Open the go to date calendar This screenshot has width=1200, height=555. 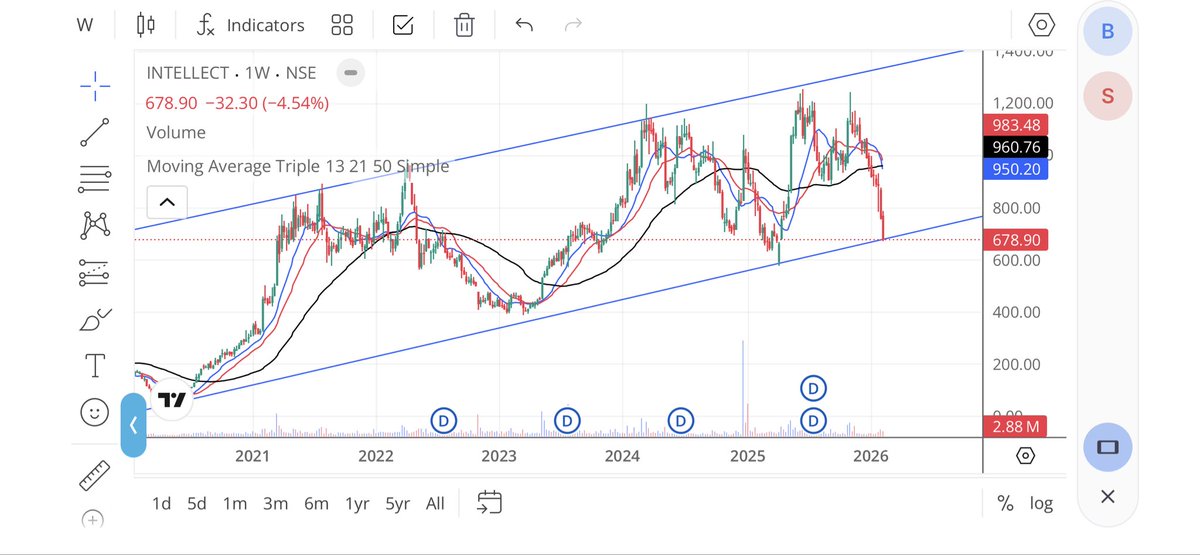click(x=489, y=502)
